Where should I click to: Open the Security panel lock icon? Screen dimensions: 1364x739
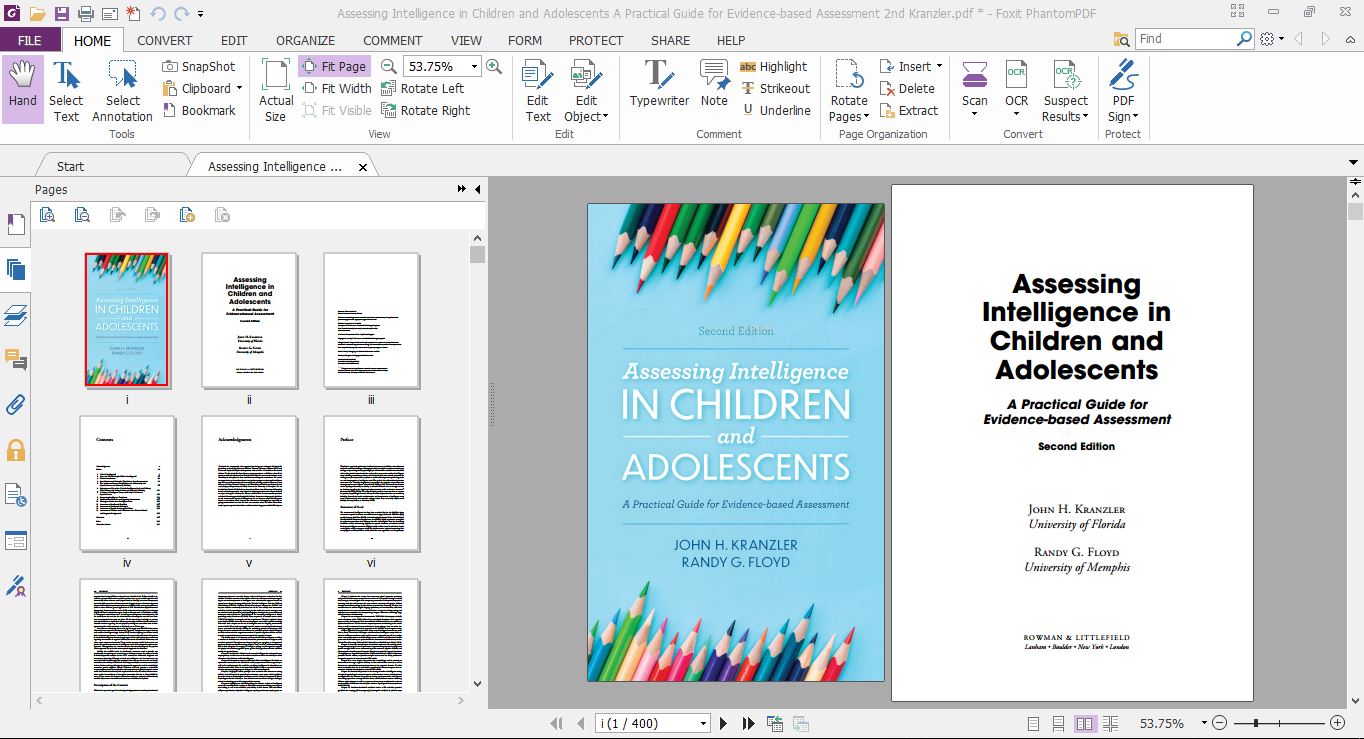tap(15, 450)
